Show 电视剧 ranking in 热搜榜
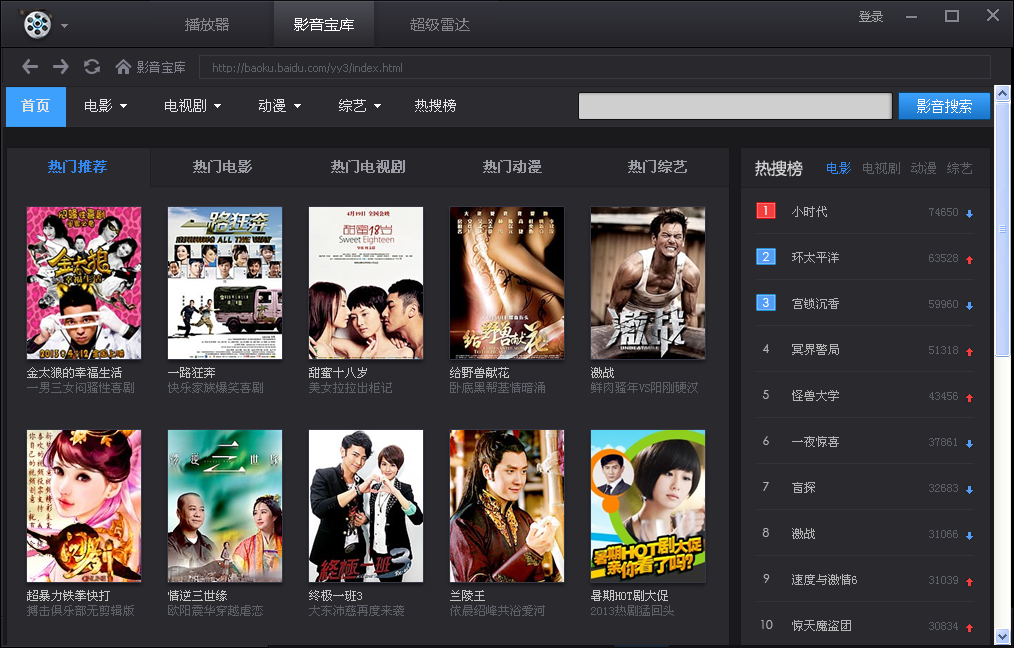This screenshot has width=1014, height=648. click(x=881, y=168)
